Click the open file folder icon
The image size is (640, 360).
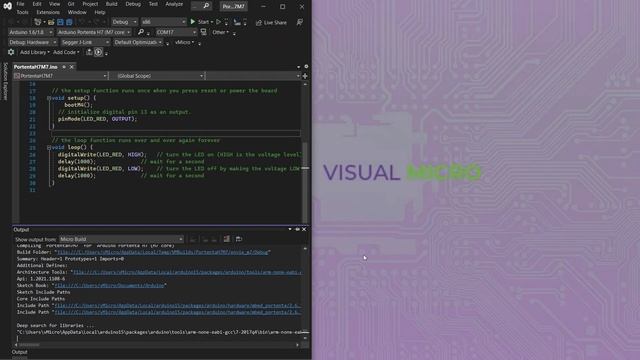click(51, 22)
